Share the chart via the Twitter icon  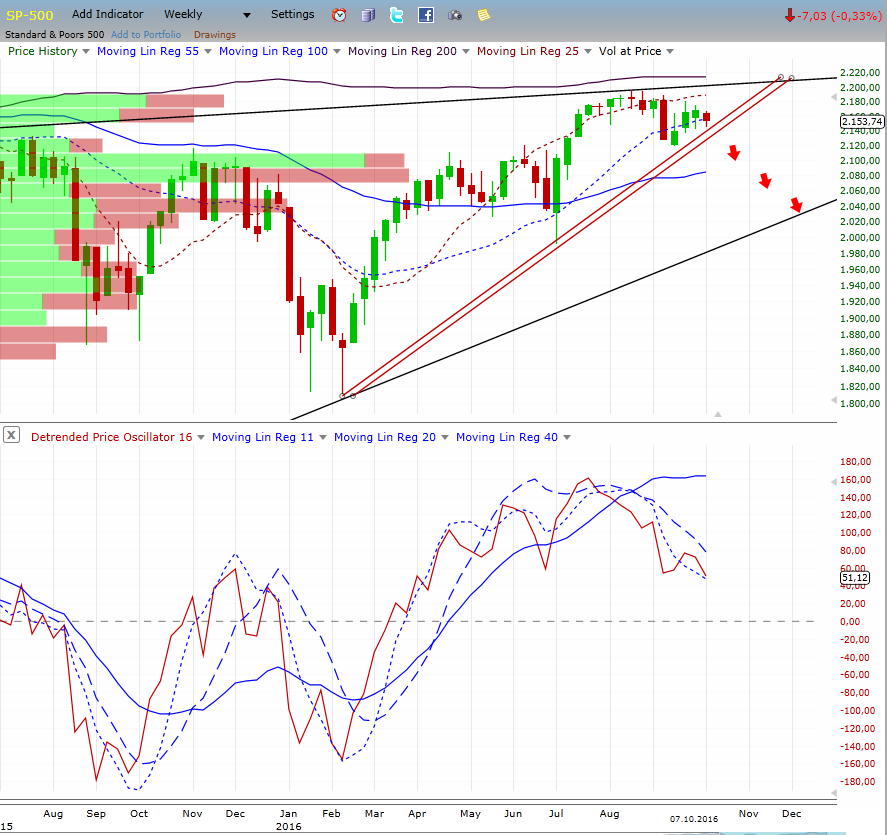(x=397, y=14)
